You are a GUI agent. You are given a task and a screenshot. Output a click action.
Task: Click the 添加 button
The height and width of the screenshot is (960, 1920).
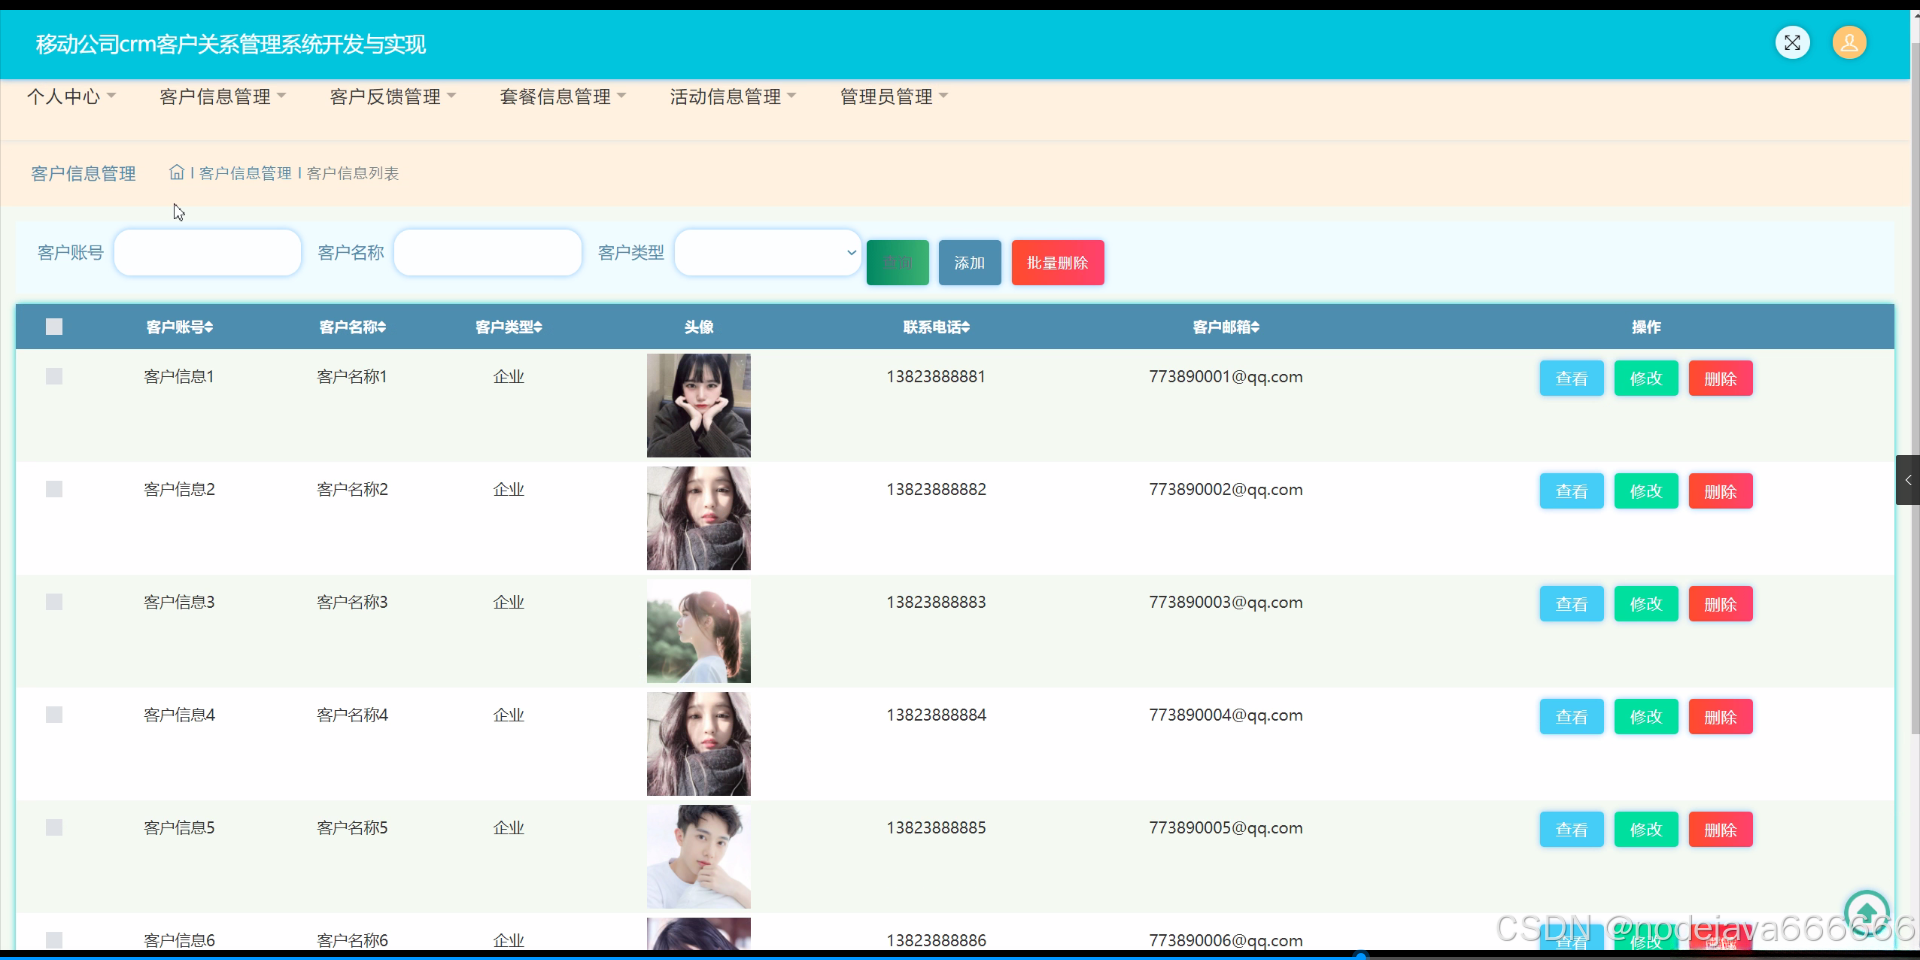tap(969, 263)
